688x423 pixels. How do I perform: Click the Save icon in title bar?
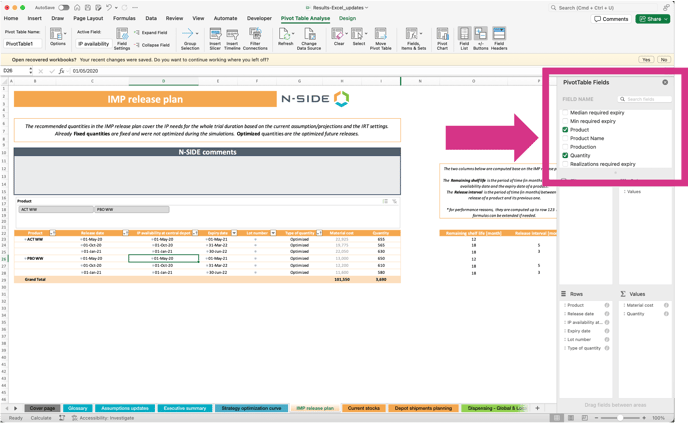pos(88,7)
